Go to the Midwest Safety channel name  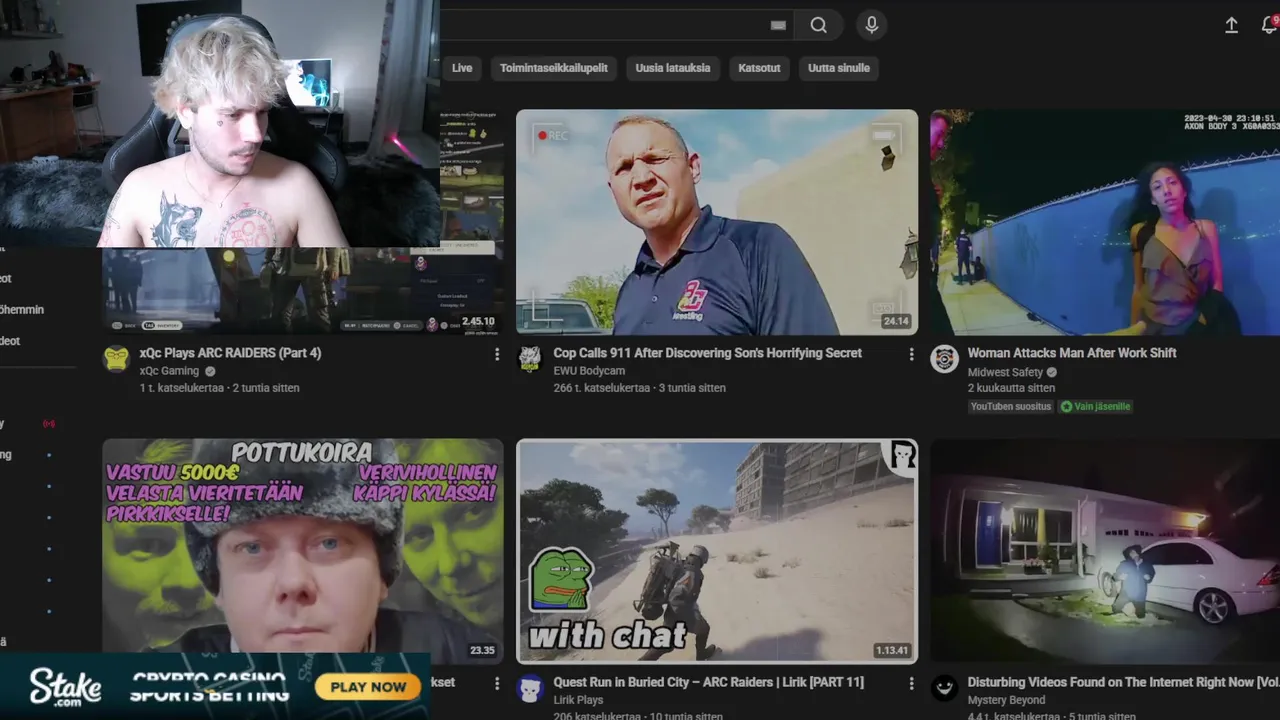1005,371
